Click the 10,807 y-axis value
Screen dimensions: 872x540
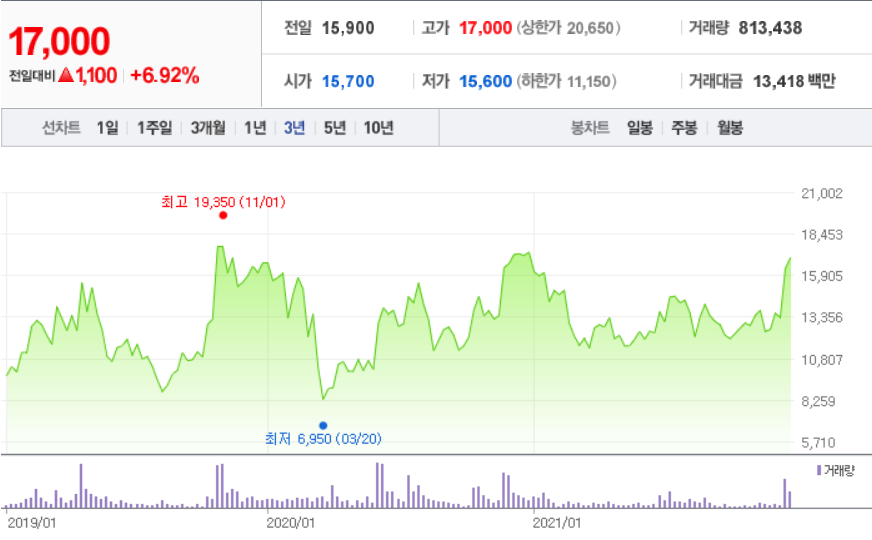(x=821, y=360)
